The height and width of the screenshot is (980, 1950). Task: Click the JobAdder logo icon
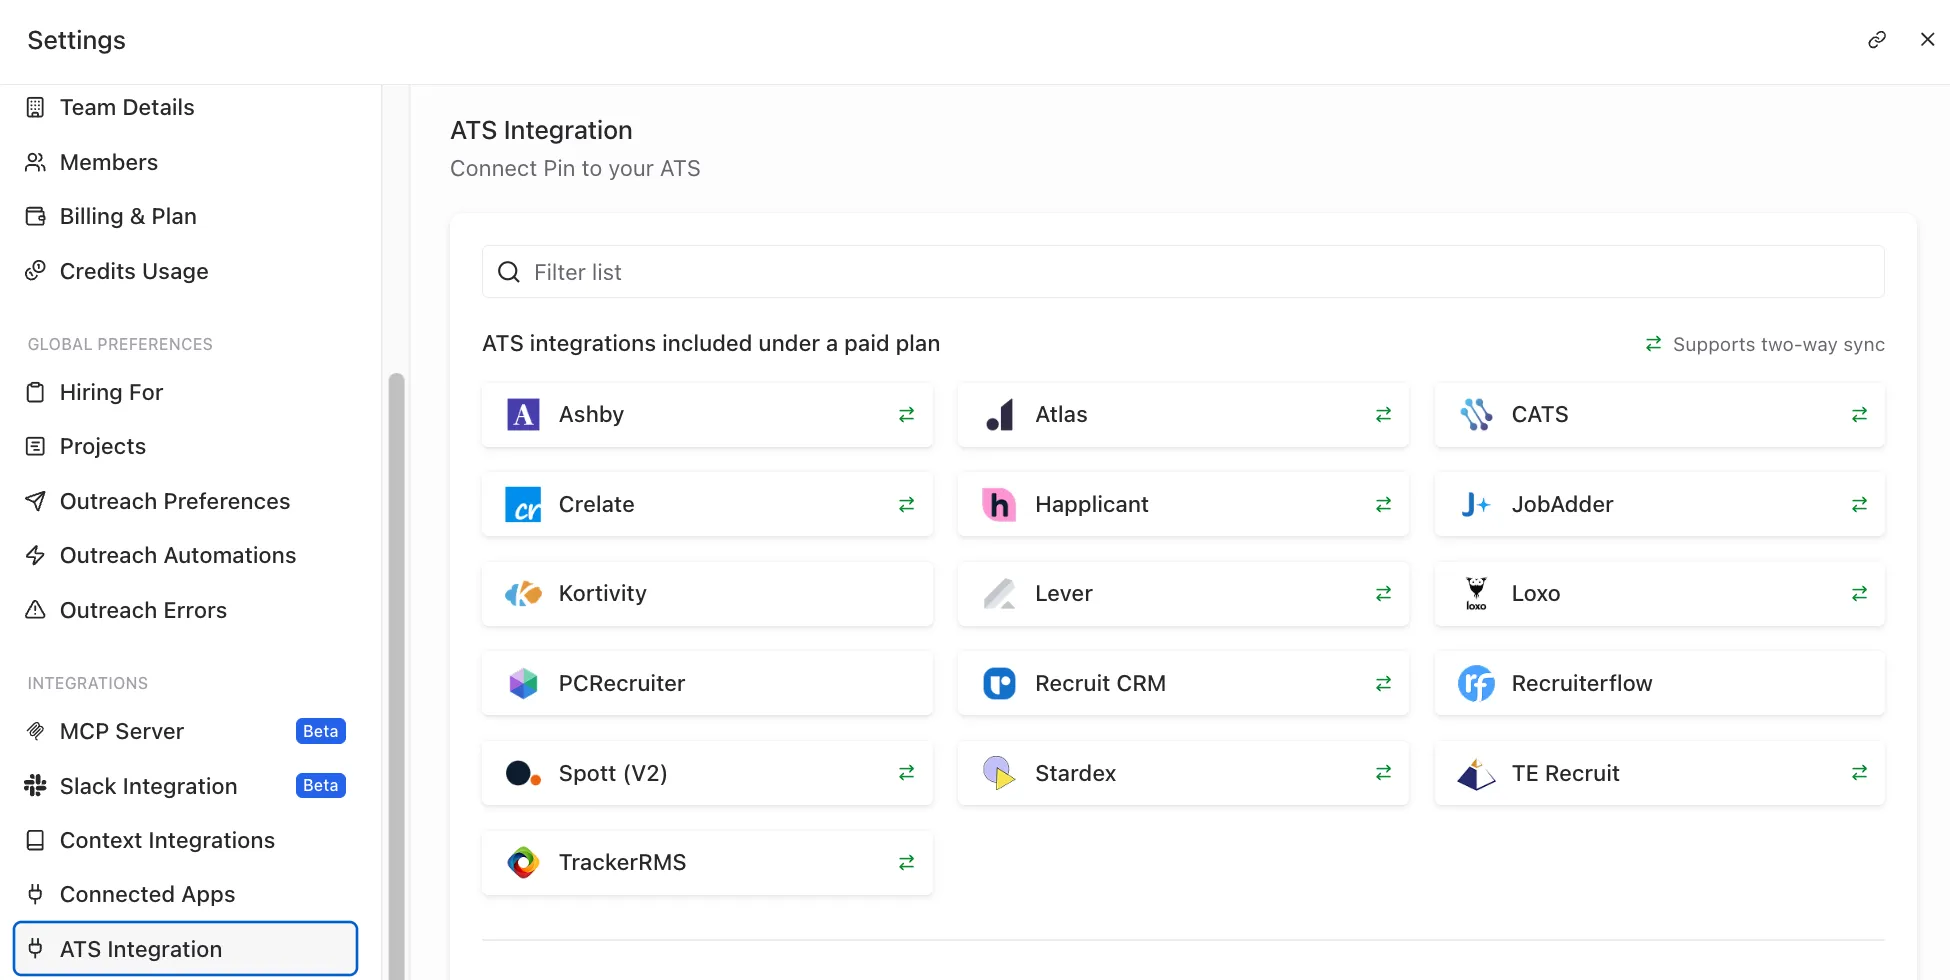[1476, 504]
